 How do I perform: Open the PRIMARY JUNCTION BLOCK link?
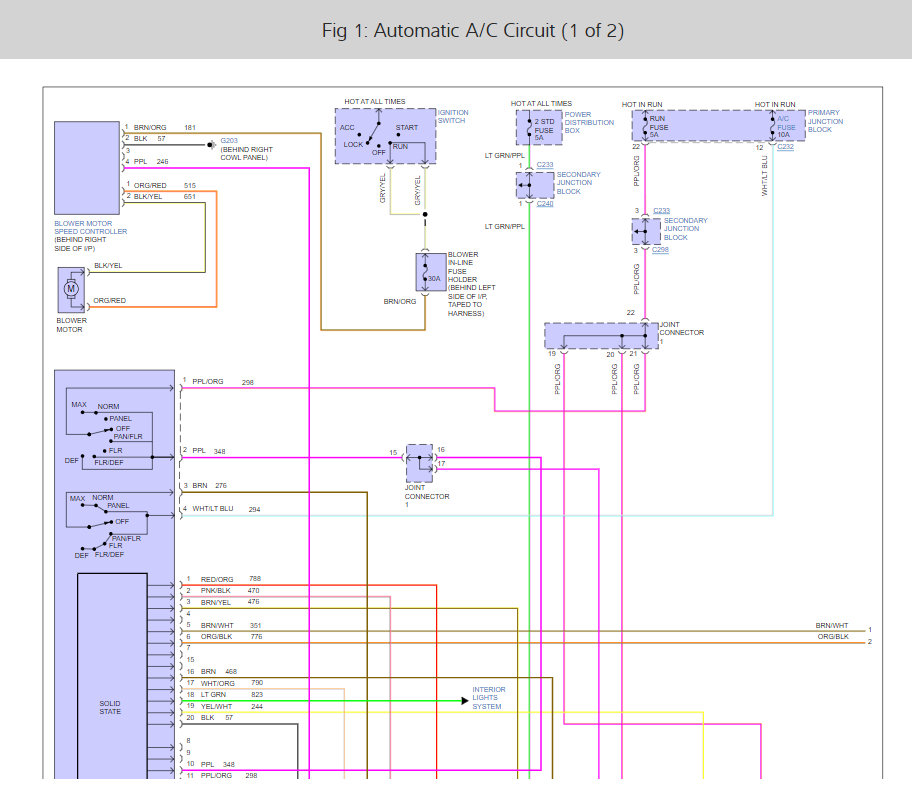tap(825, 121)
